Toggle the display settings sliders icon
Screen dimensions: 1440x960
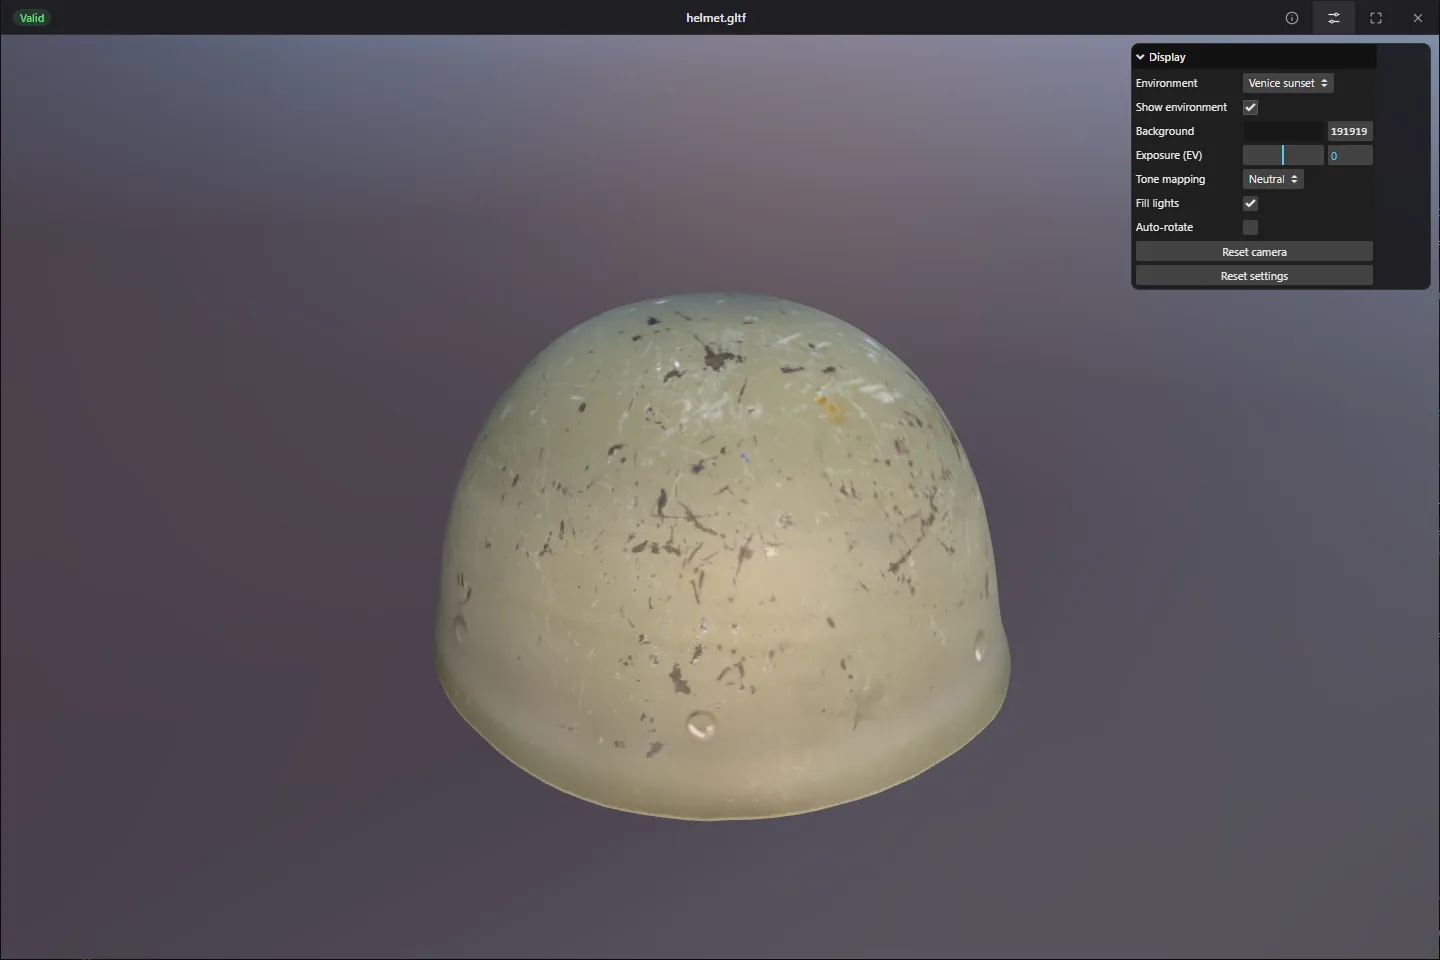[1334, 18]
